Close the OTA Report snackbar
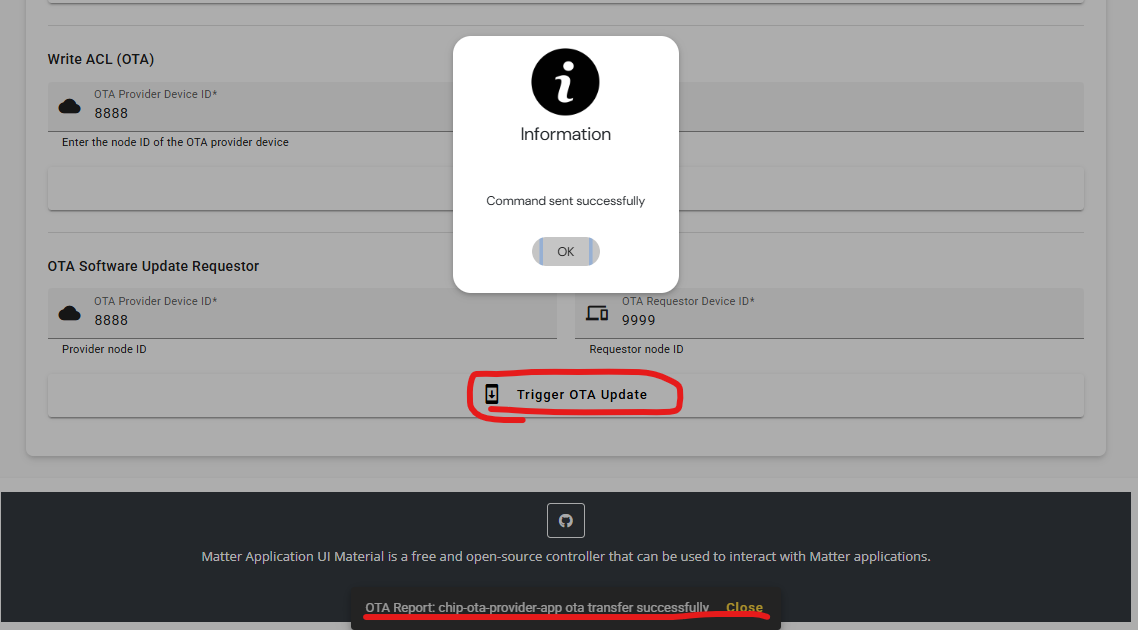Screen dimensions: 1138x630 tap(744, 608)
